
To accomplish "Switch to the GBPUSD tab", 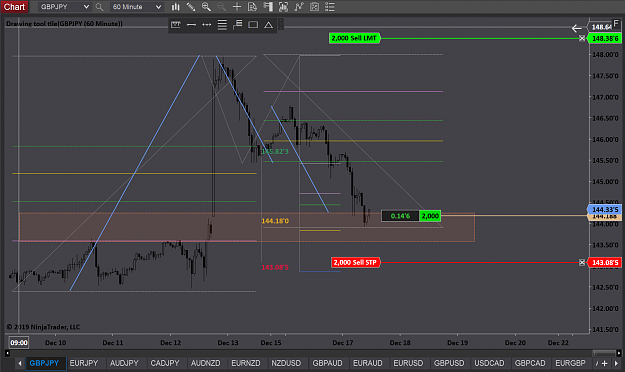I will coord(449,363).
